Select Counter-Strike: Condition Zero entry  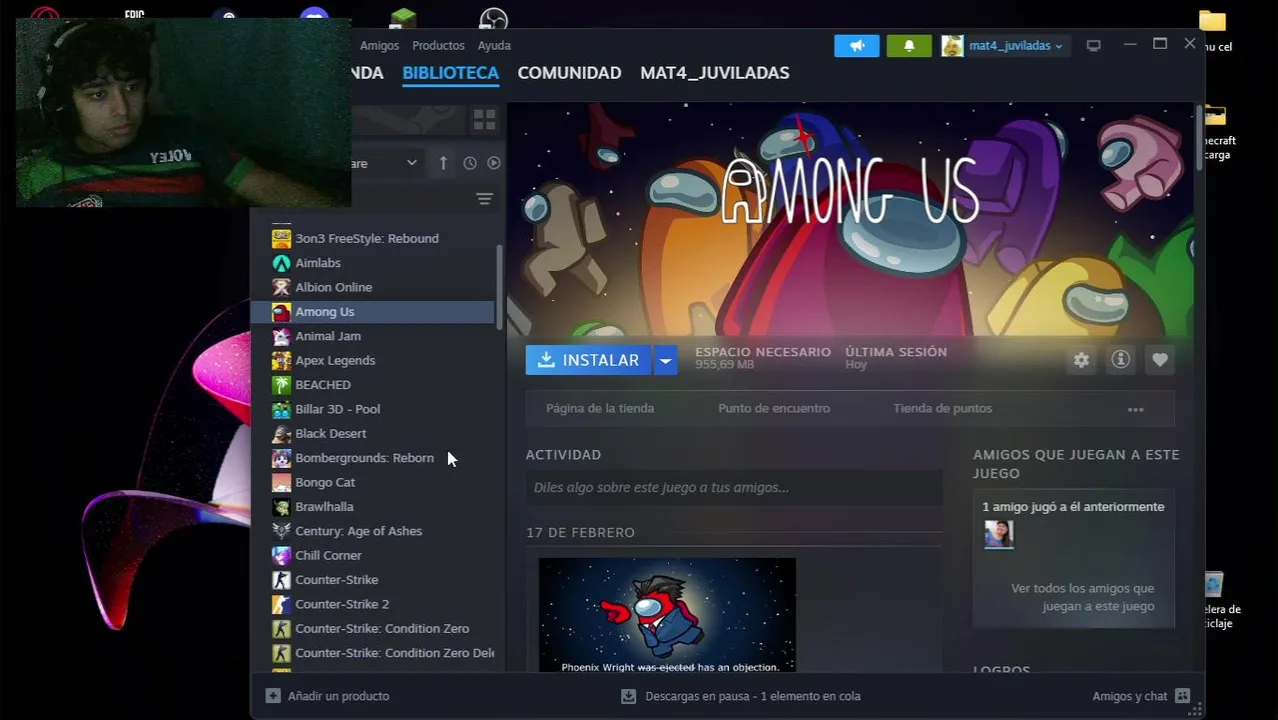[x=373, y=628]
